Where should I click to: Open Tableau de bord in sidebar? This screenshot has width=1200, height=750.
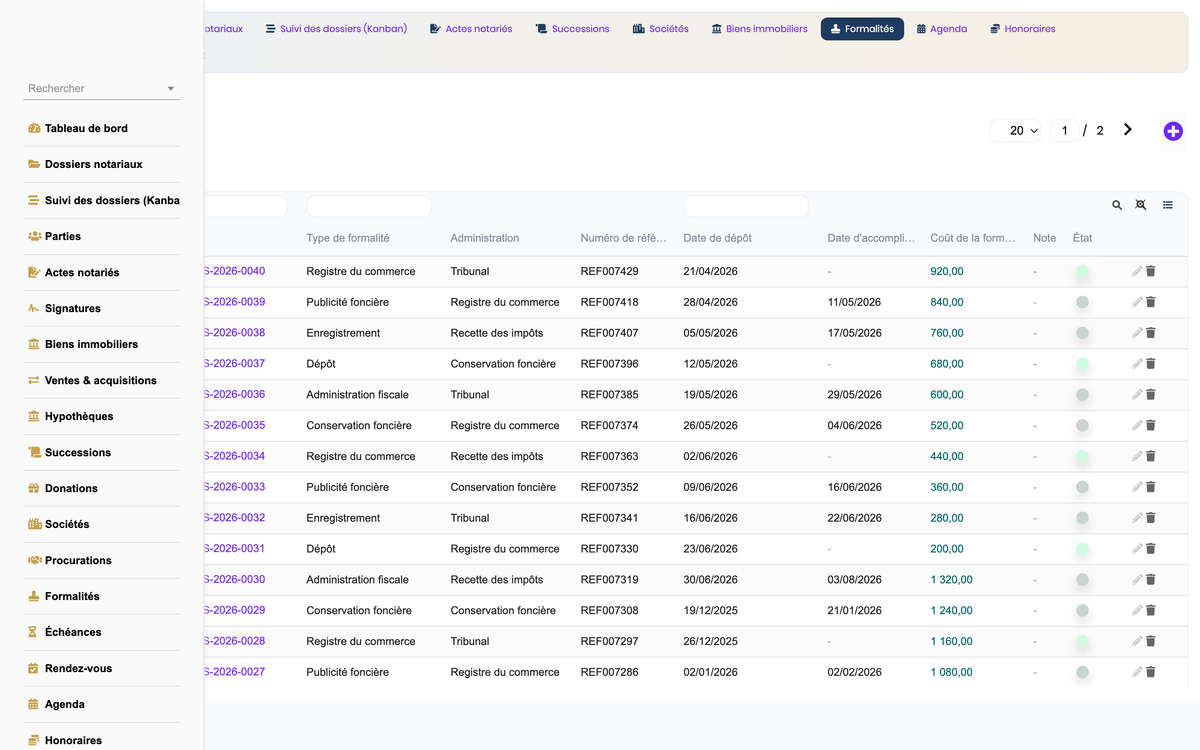tap(102, 128)
